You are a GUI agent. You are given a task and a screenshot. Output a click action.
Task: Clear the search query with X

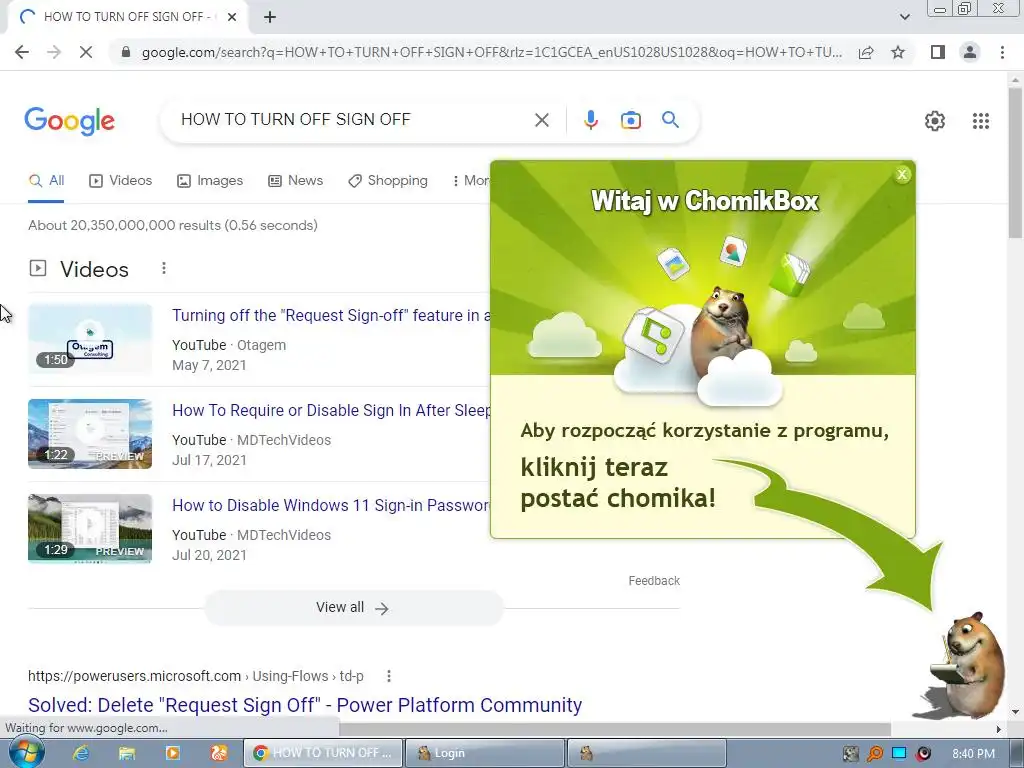[541, 120]
